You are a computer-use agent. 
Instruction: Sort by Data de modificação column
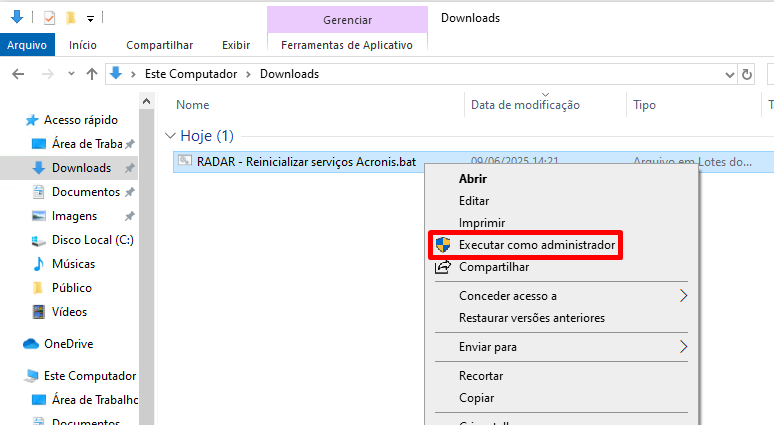coord(525,105)
